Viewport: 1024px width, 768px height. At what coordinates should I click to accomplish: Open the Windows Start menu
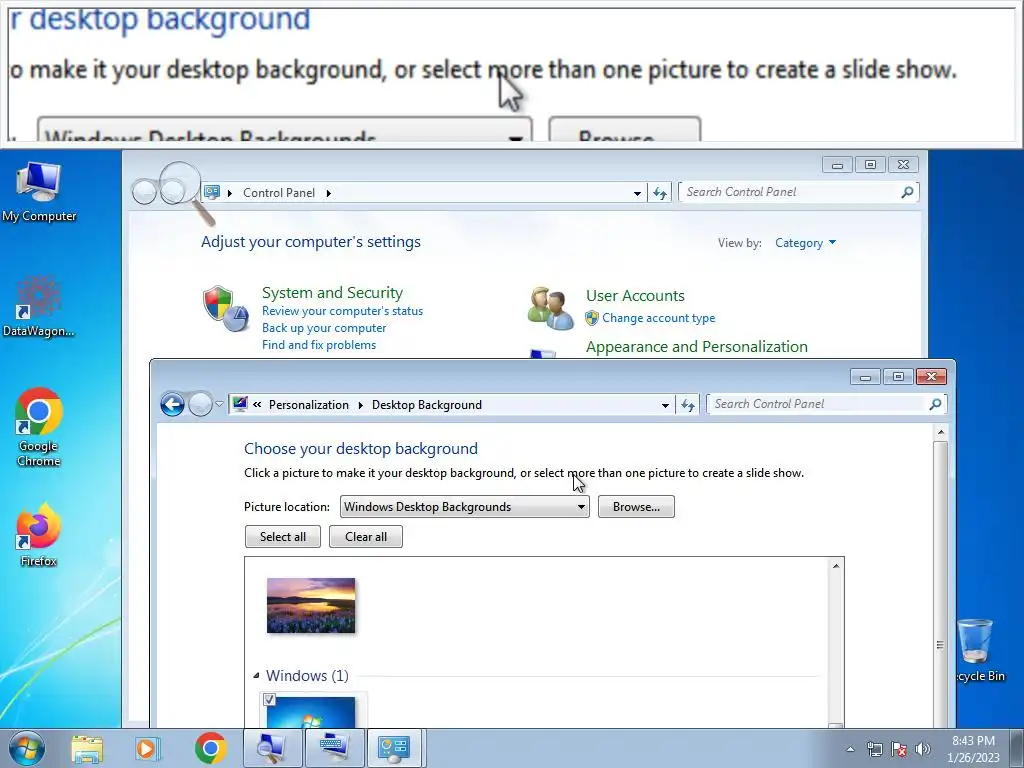[27, 748]
